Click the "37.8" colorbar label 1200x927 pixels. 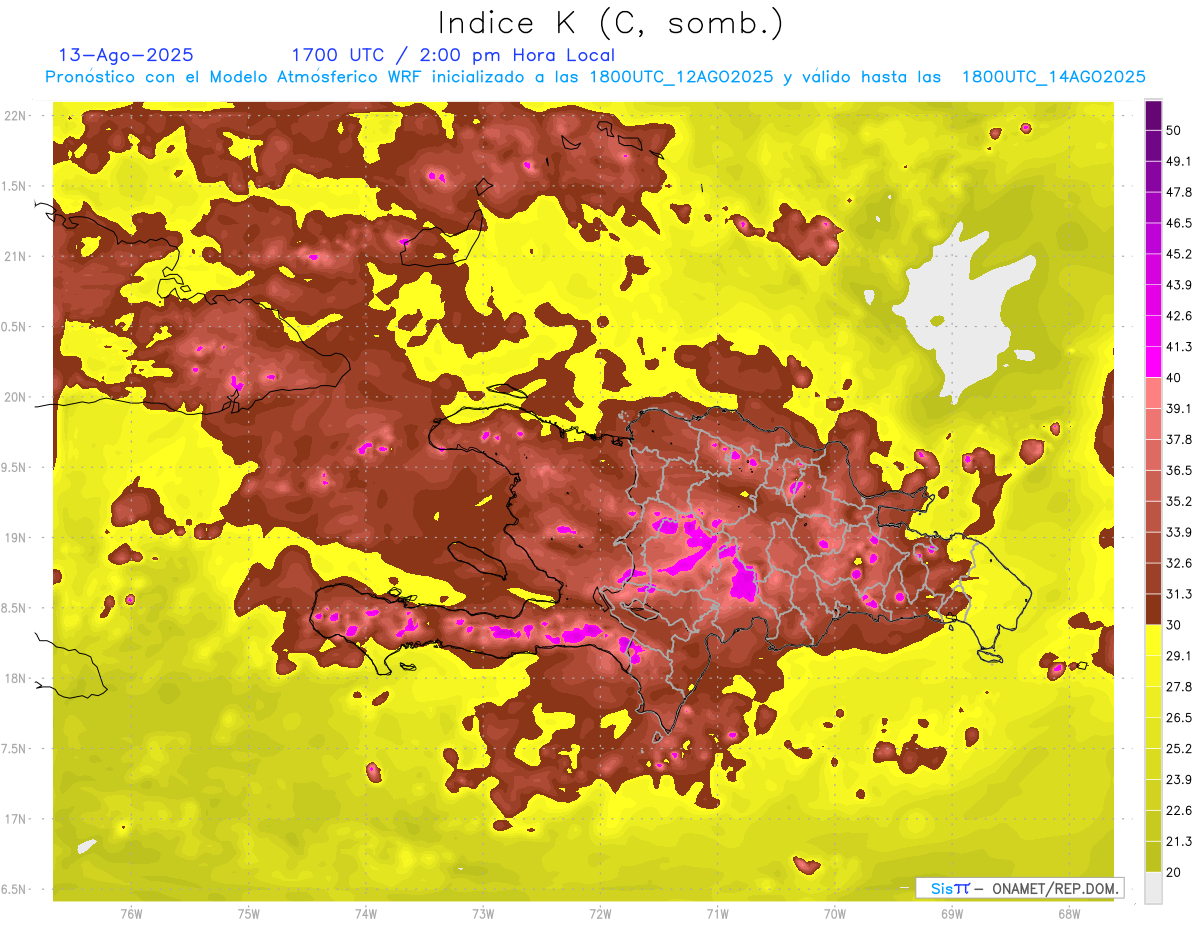[x=1178, y=439]
